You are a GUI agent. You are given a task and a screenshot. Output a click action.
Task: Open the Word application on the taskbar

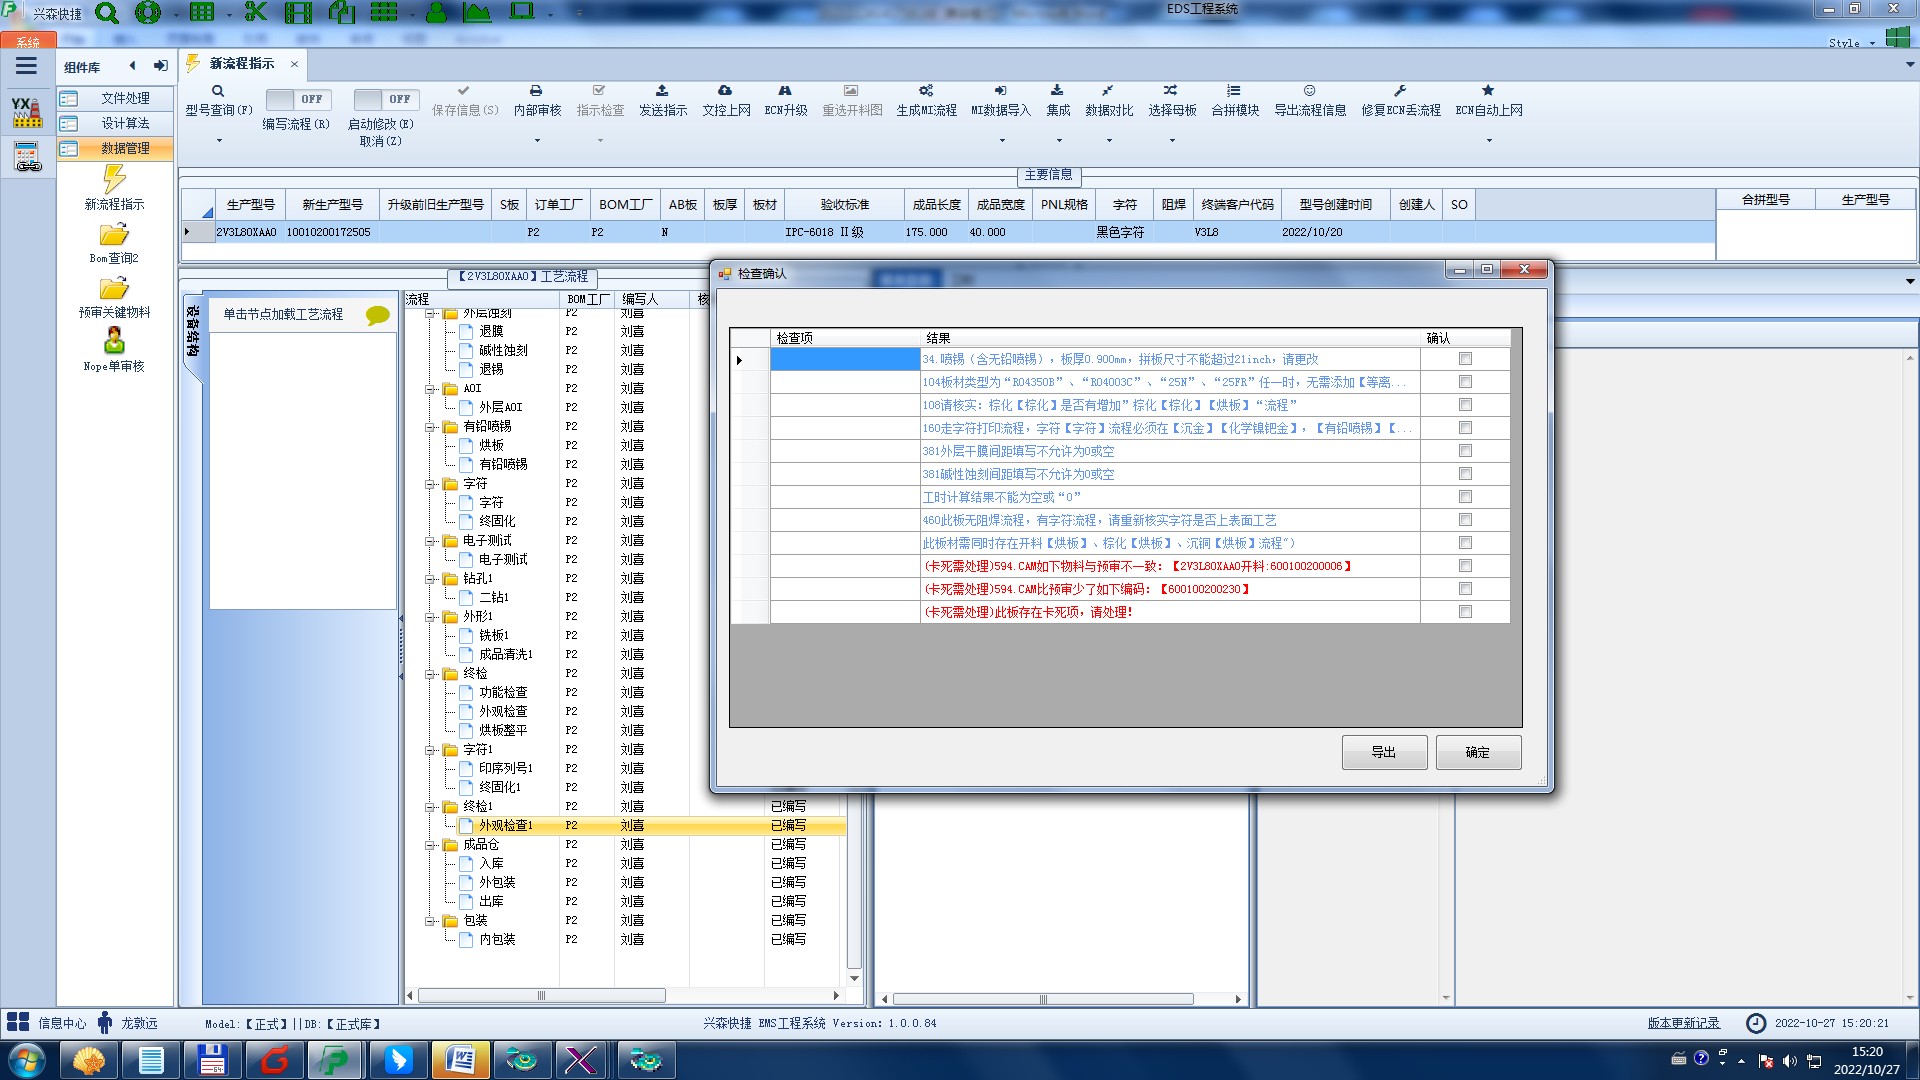click(x=460, y=1059)
